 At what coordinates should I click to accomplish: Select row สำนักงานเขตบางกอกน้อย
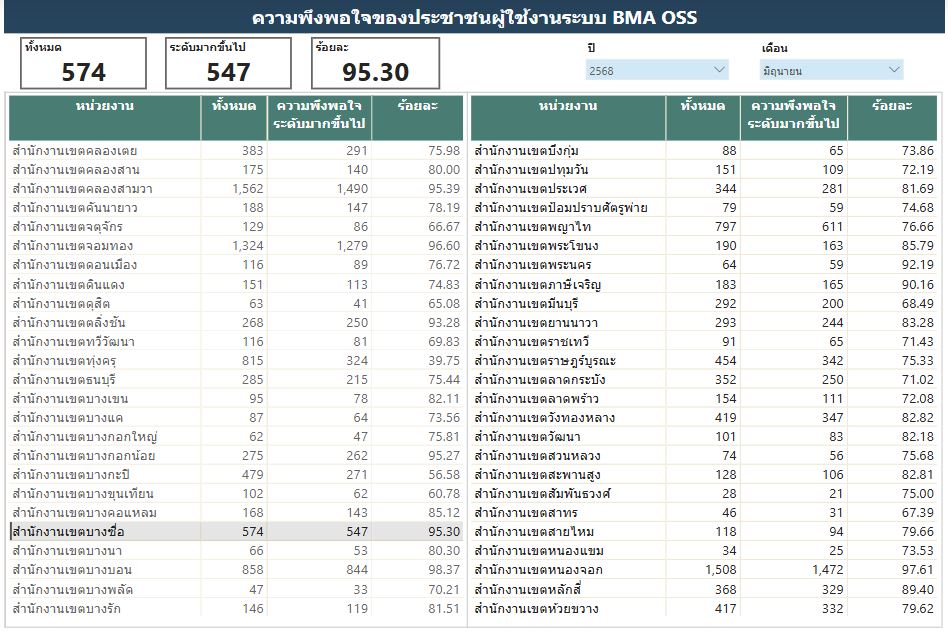tap(236, 455)
